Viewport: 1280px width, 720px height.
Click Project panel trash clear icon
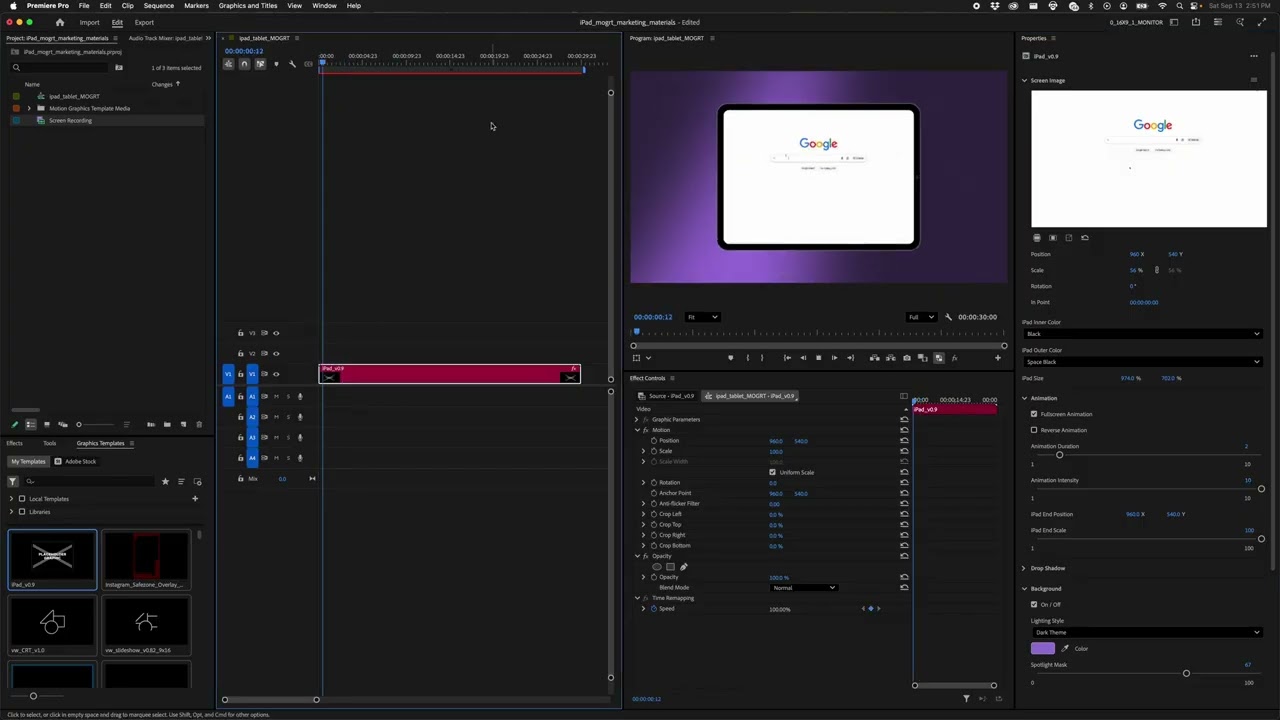coord(199,425)
